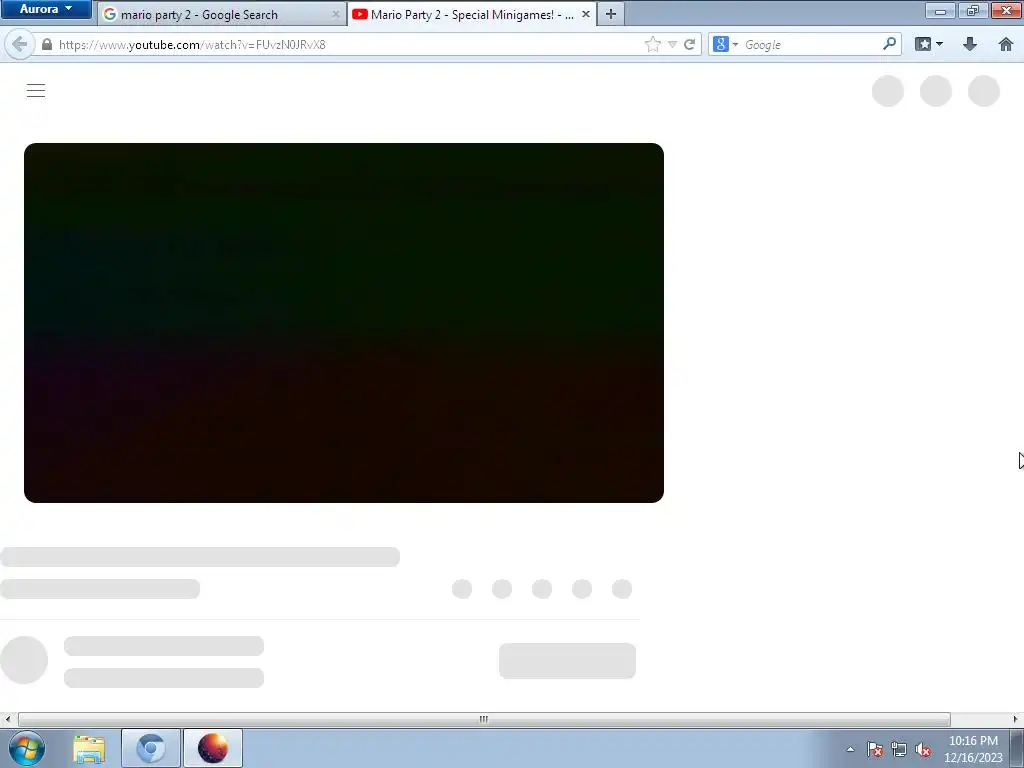
Task: Click the scrollbar left arrow
Action: click(x=7, y=719)
